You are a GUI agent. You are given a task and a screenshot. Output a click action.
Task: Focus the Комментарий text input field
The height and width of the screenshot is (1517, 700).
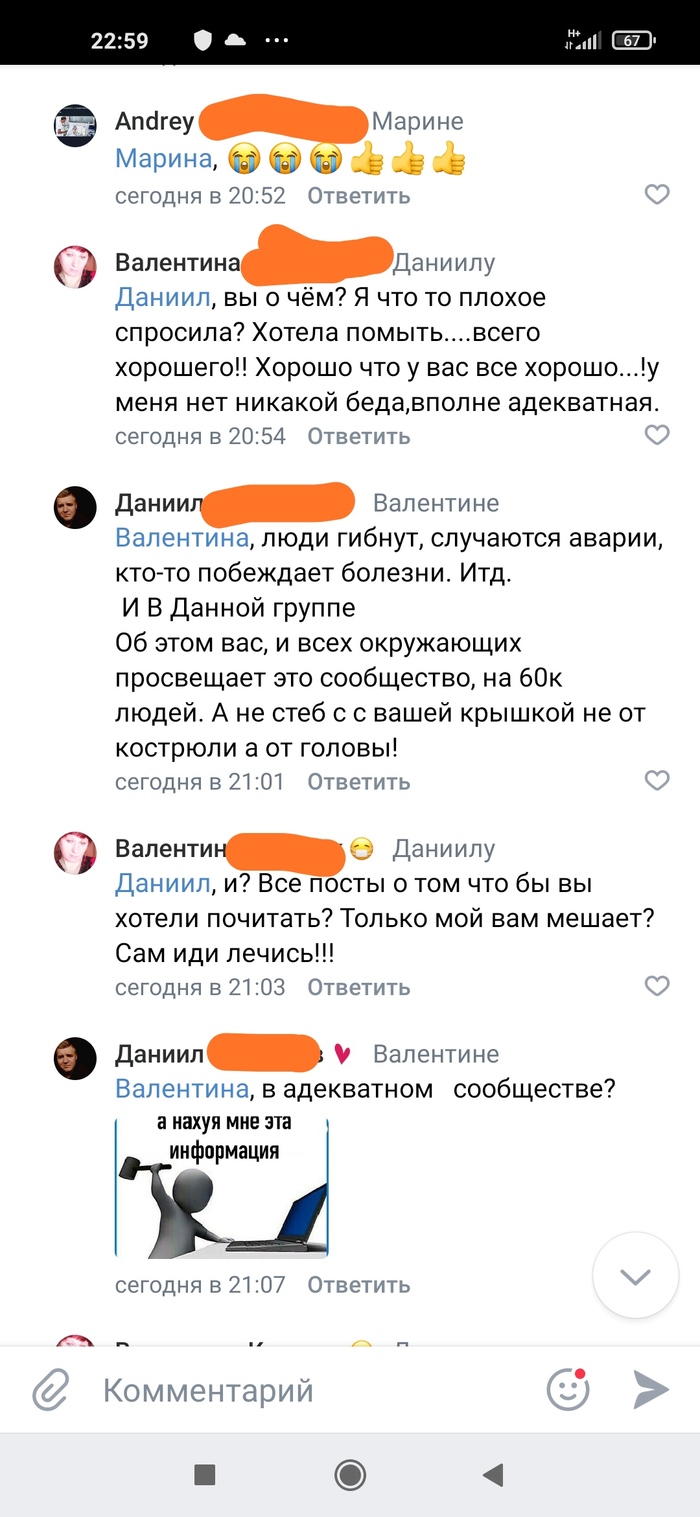(x=300, y=1390)
